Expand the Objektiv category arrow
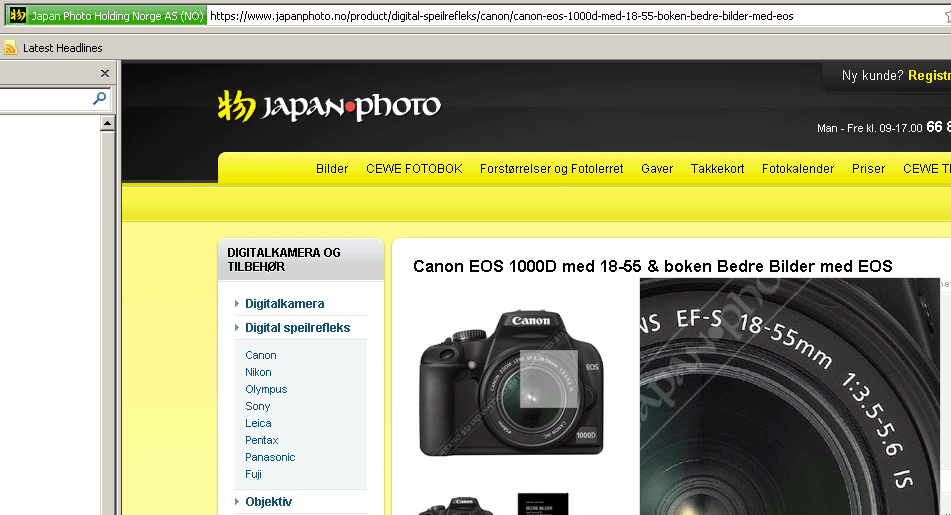951x515 pixels. (237, 501)
